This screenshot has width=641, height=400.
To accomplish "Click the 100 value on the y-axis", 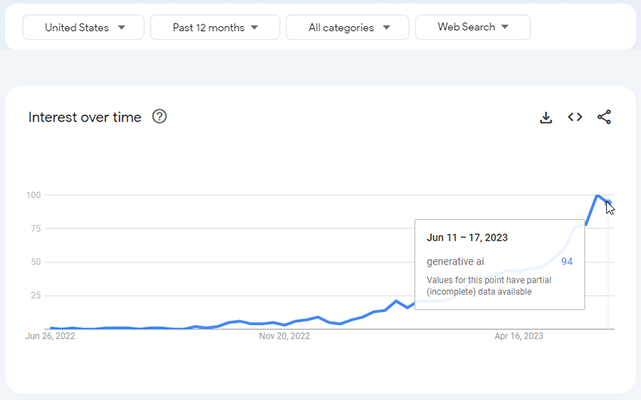I will [33, 195].
